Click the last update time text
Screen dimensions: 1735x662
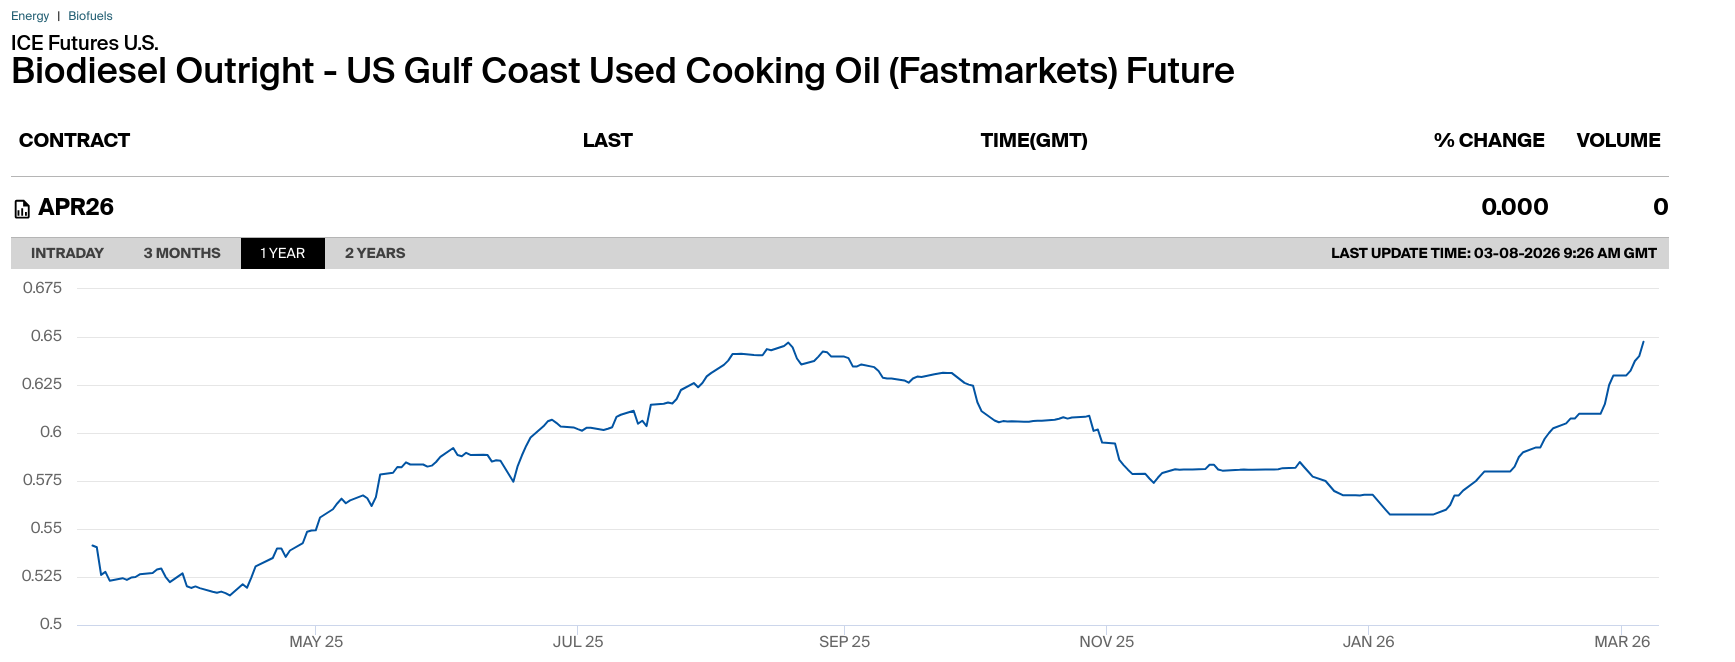(x=1493, y=253)
